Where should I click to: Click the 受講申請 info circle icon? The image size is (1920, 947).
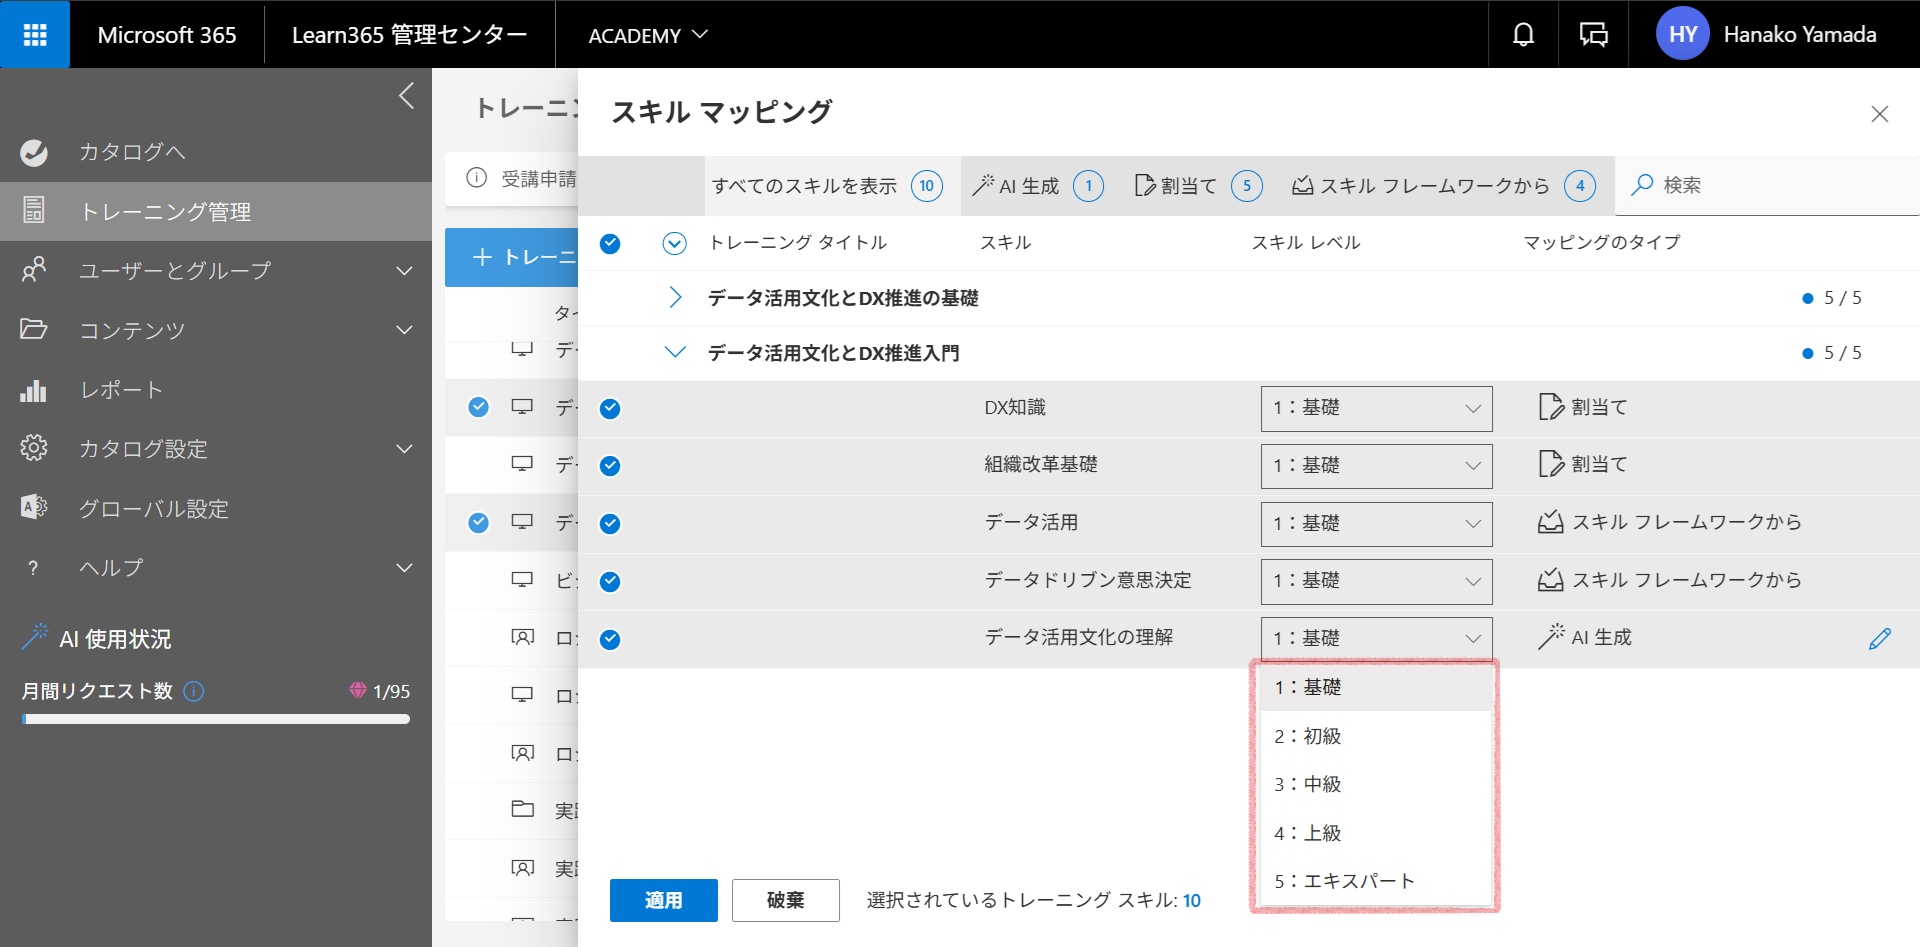coord(477,178)
